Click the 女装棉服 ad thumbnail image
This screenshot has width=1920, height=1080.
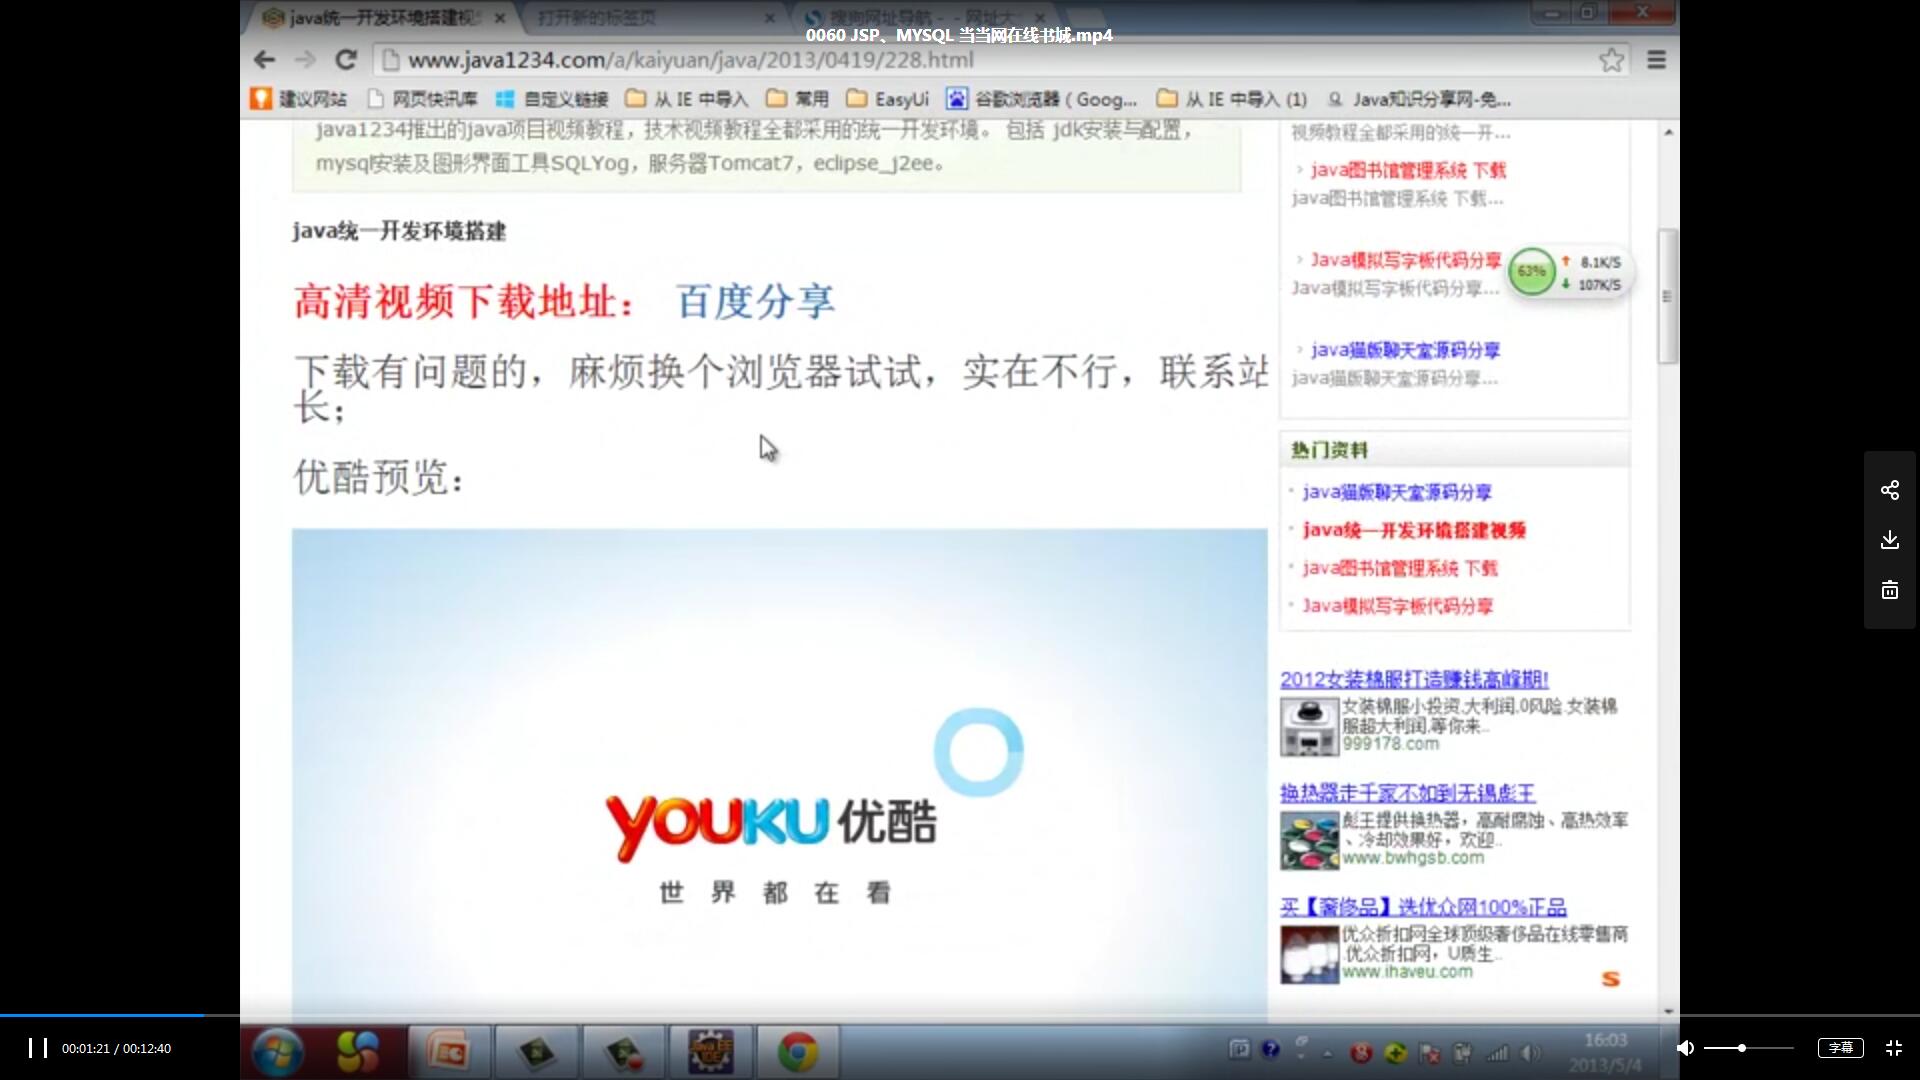click(x=1309, y=727)
